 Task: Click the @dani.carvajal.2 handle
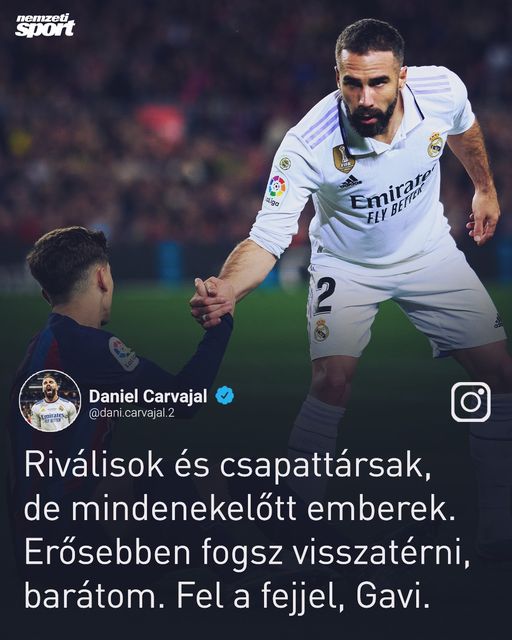coord(131,413)
